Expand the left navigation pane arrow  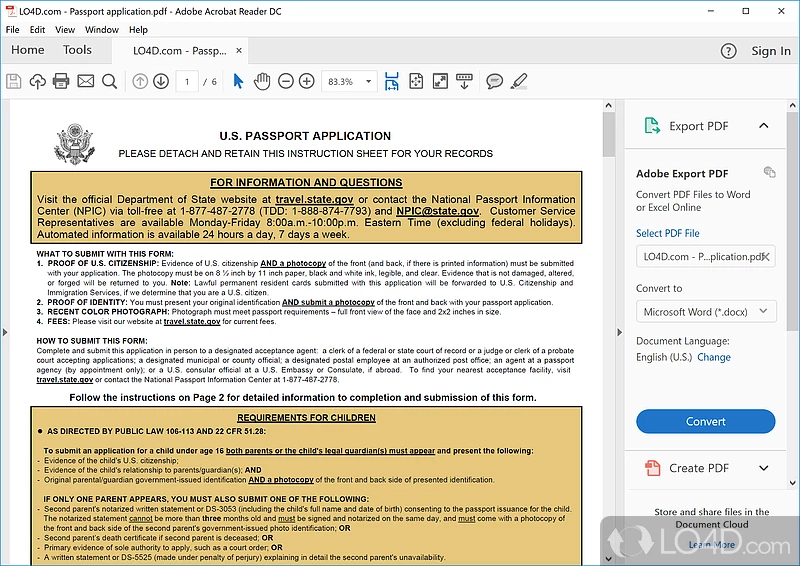[5, 332]
